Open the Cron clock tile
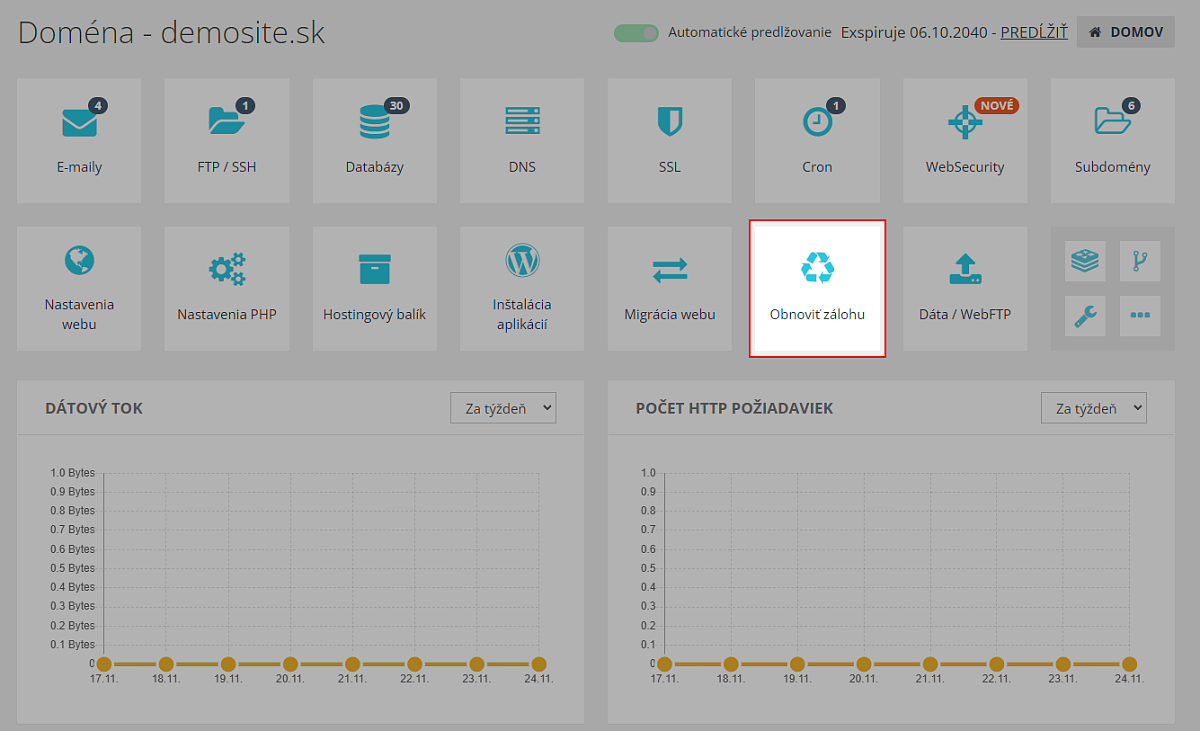This screenshot has height=731, width=1200. pyautogui.click(x=817, y=141)
